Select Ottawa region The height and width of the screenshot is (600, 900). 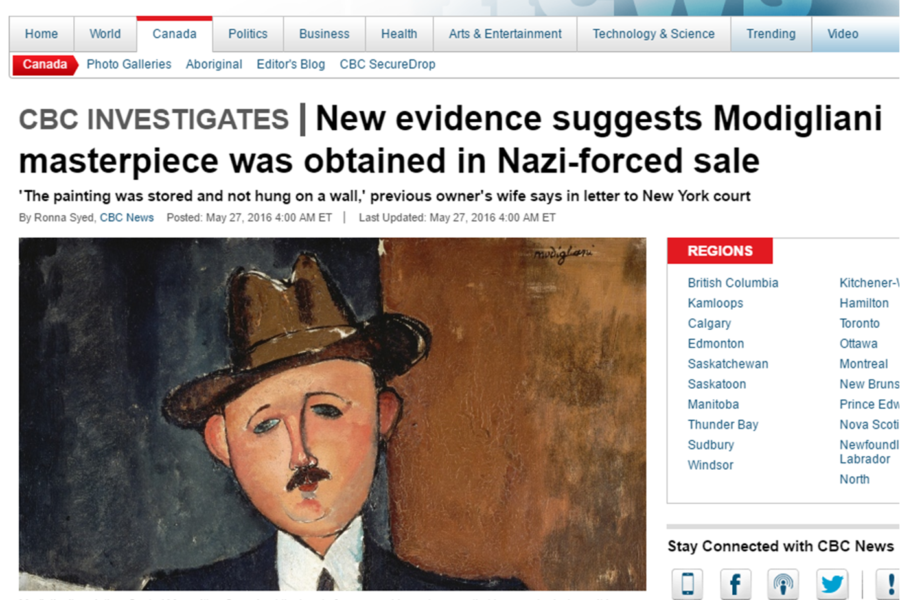click(858, 343)
